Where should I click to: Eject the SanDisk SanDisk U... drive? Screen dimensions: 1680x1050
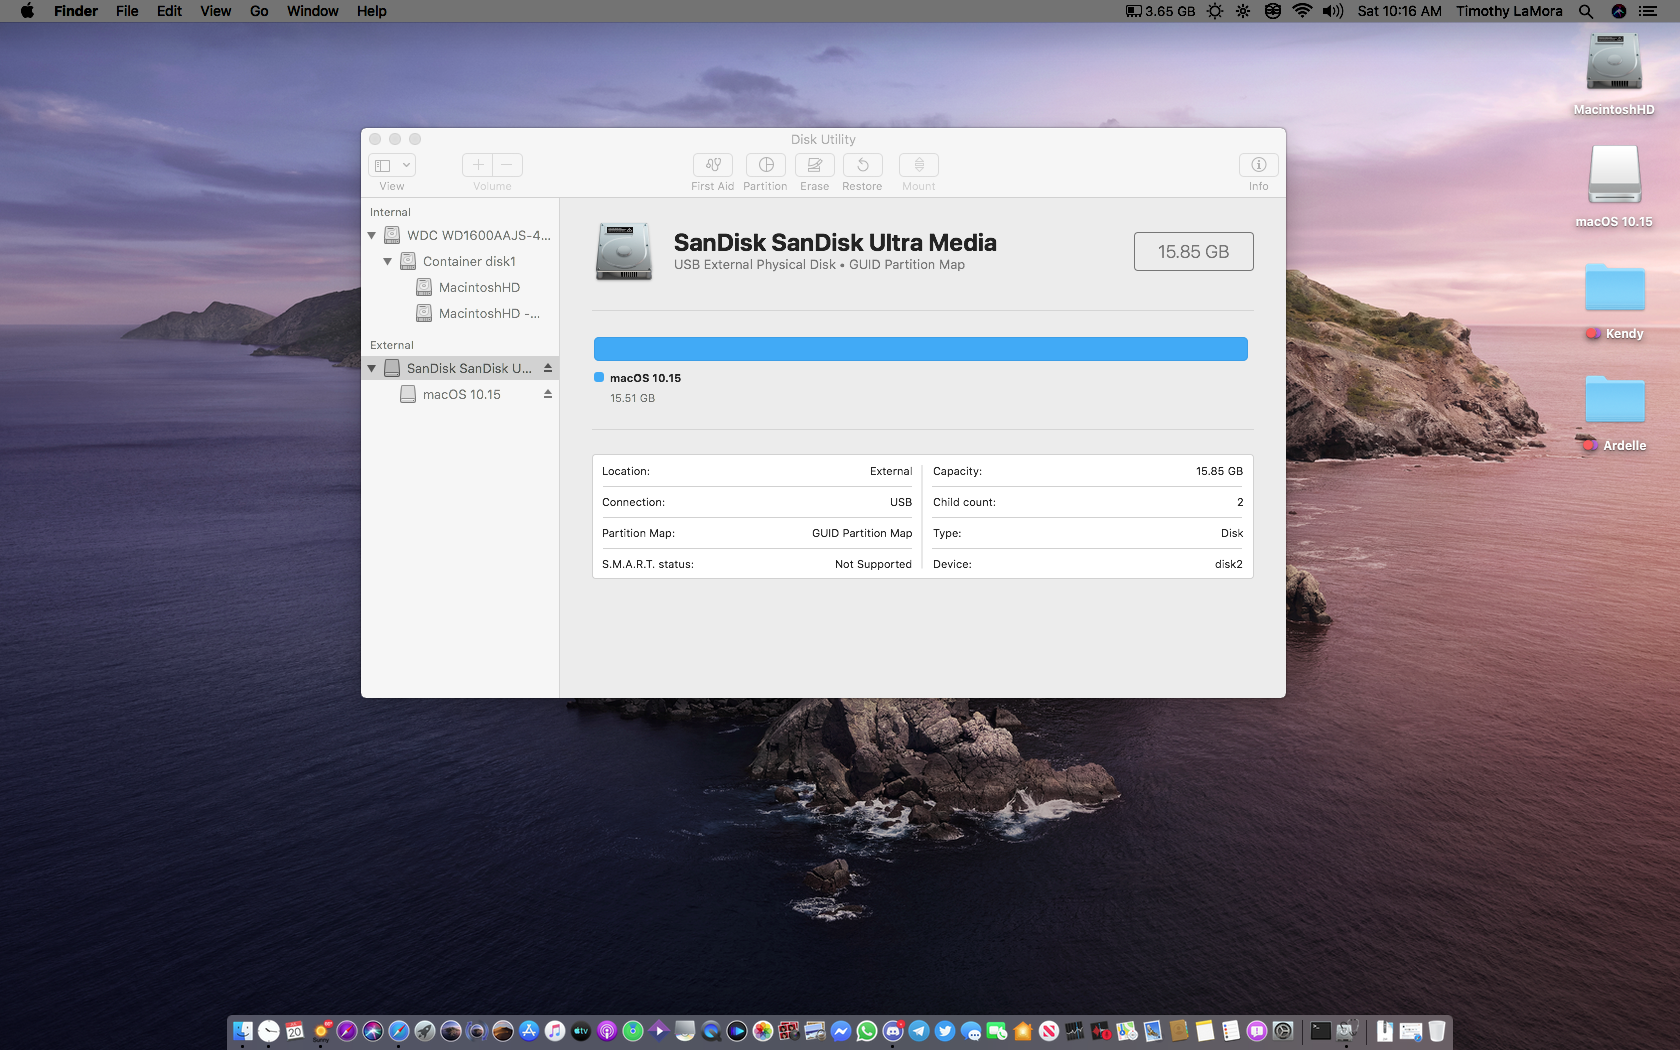point(548,368)
